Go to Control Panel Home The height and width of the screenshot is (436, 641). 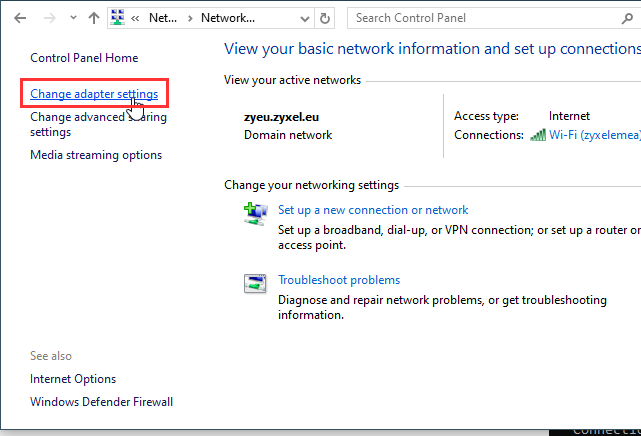pyautogui.click(x=84, y=58)
